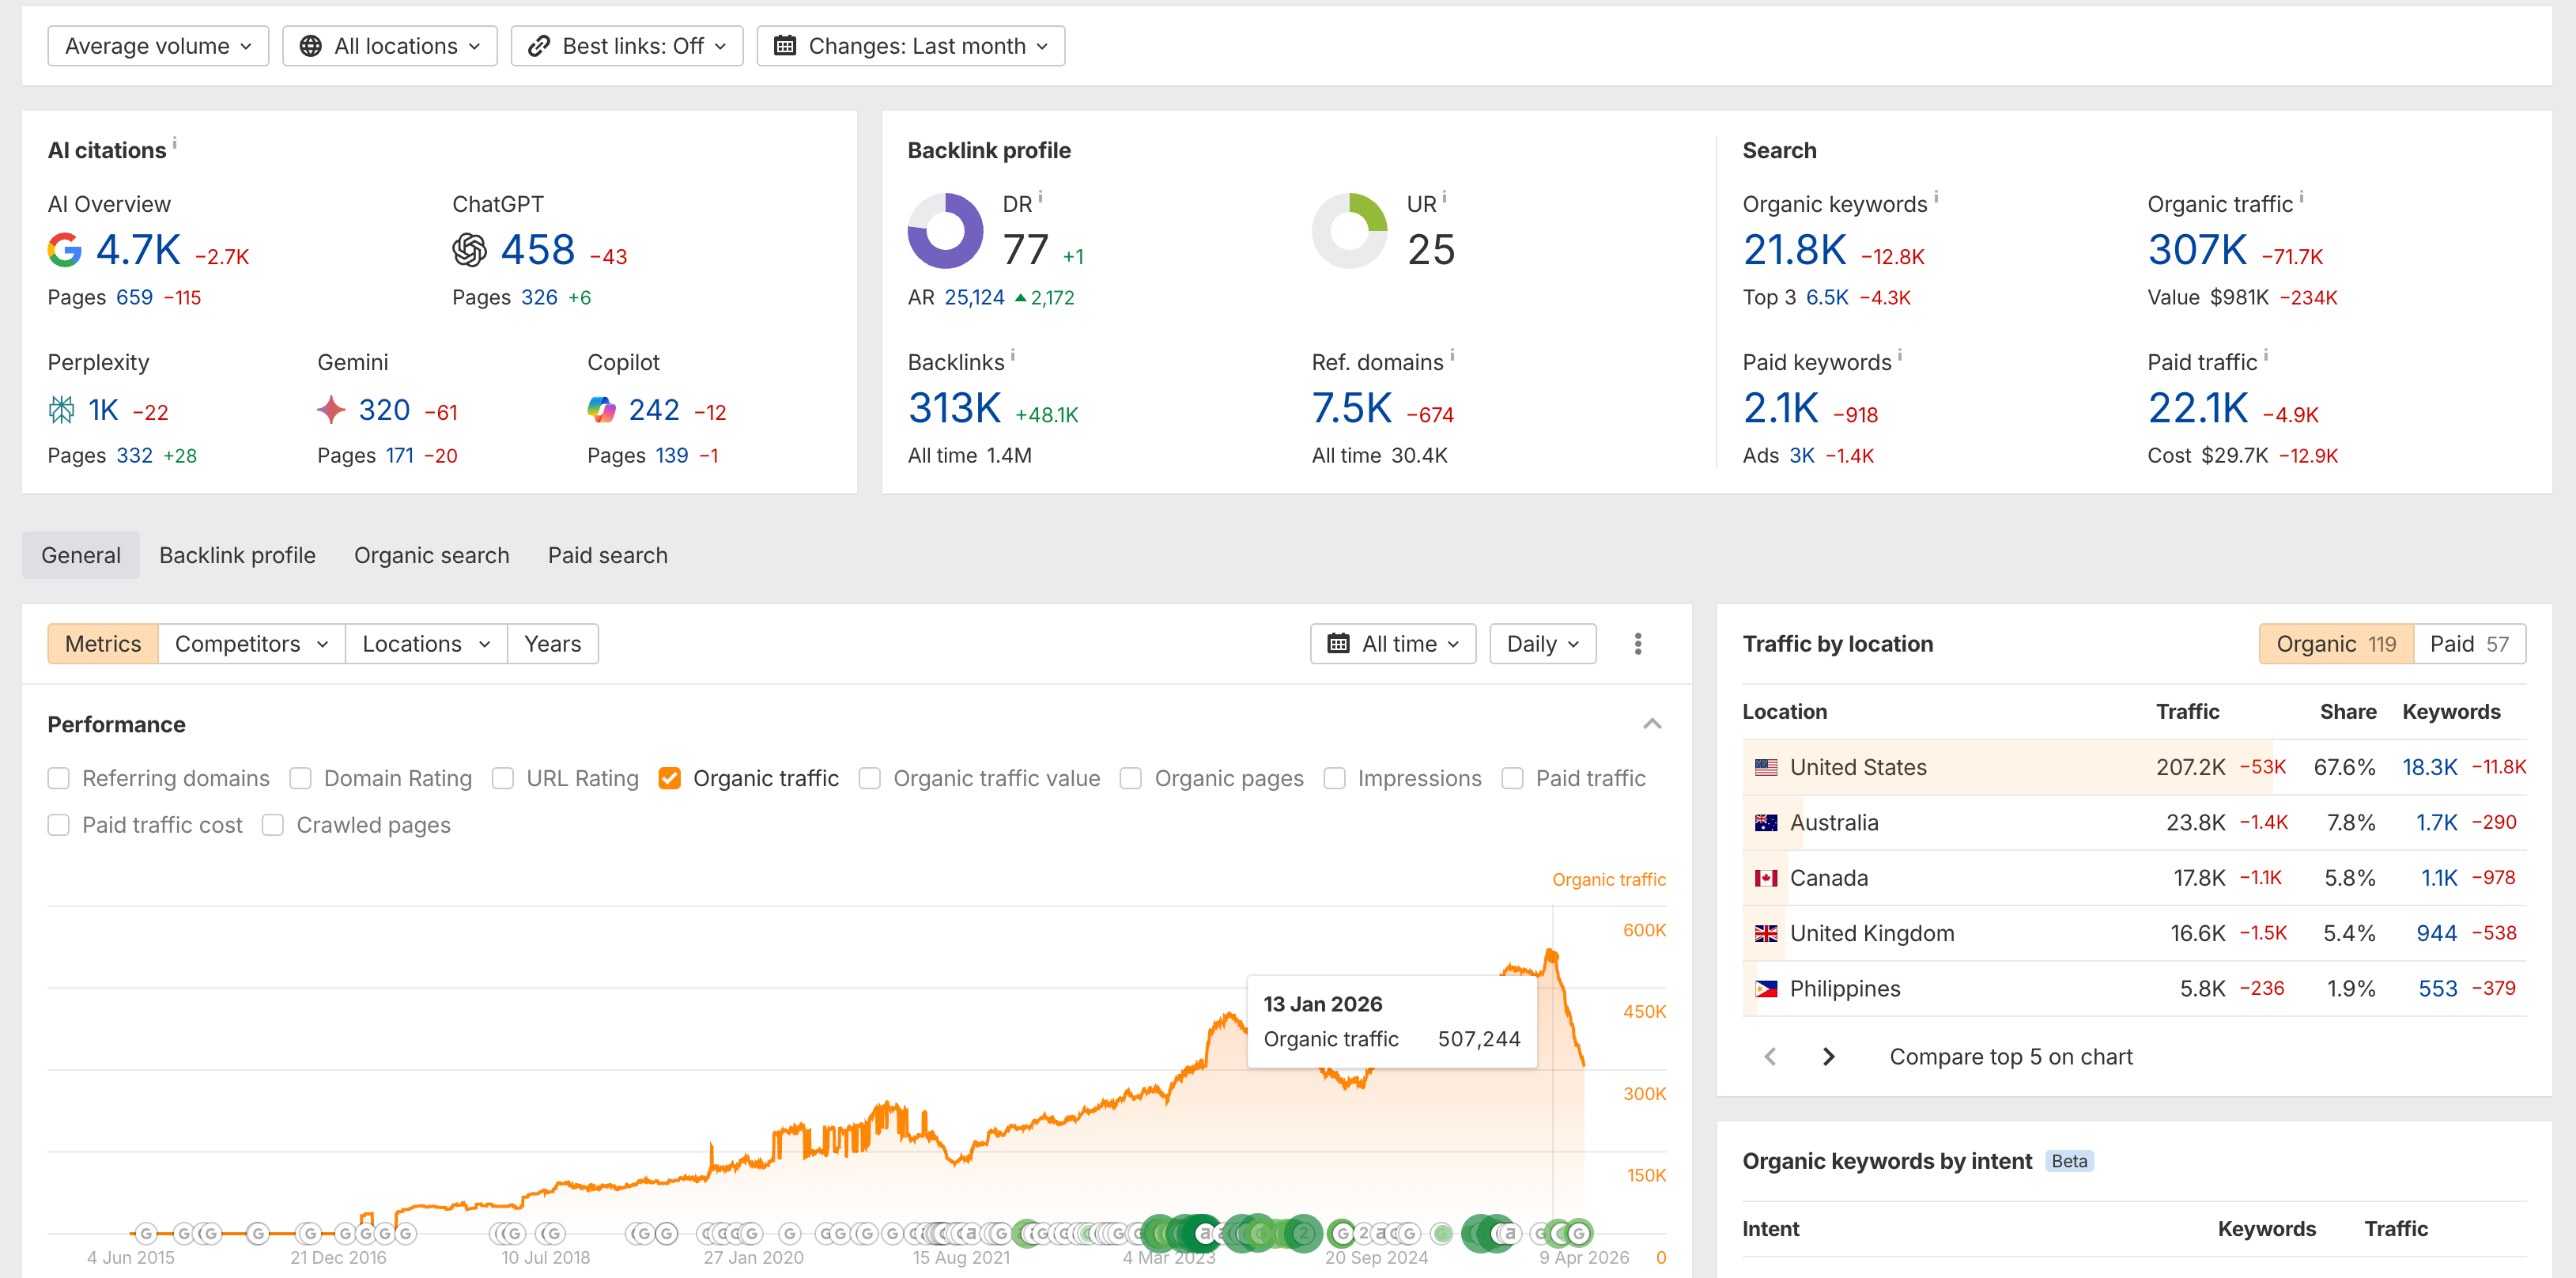Check the Crawled pages checkbox
The image size is (2576, 1278).
tap(273, 826)
